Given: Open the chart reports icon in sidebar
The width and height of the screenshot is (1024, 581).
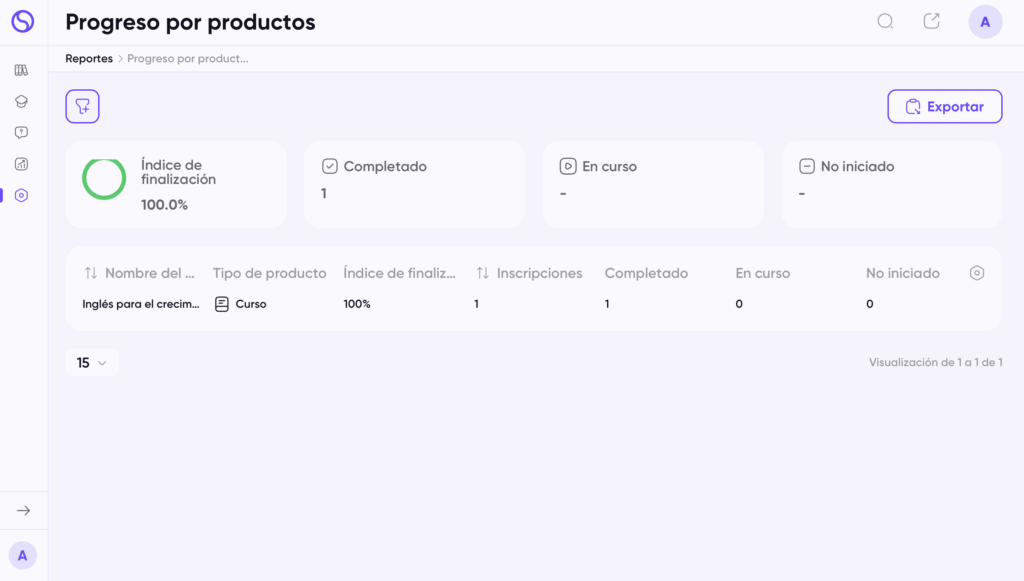Looking at the screenshot, I should click(22, 164).
